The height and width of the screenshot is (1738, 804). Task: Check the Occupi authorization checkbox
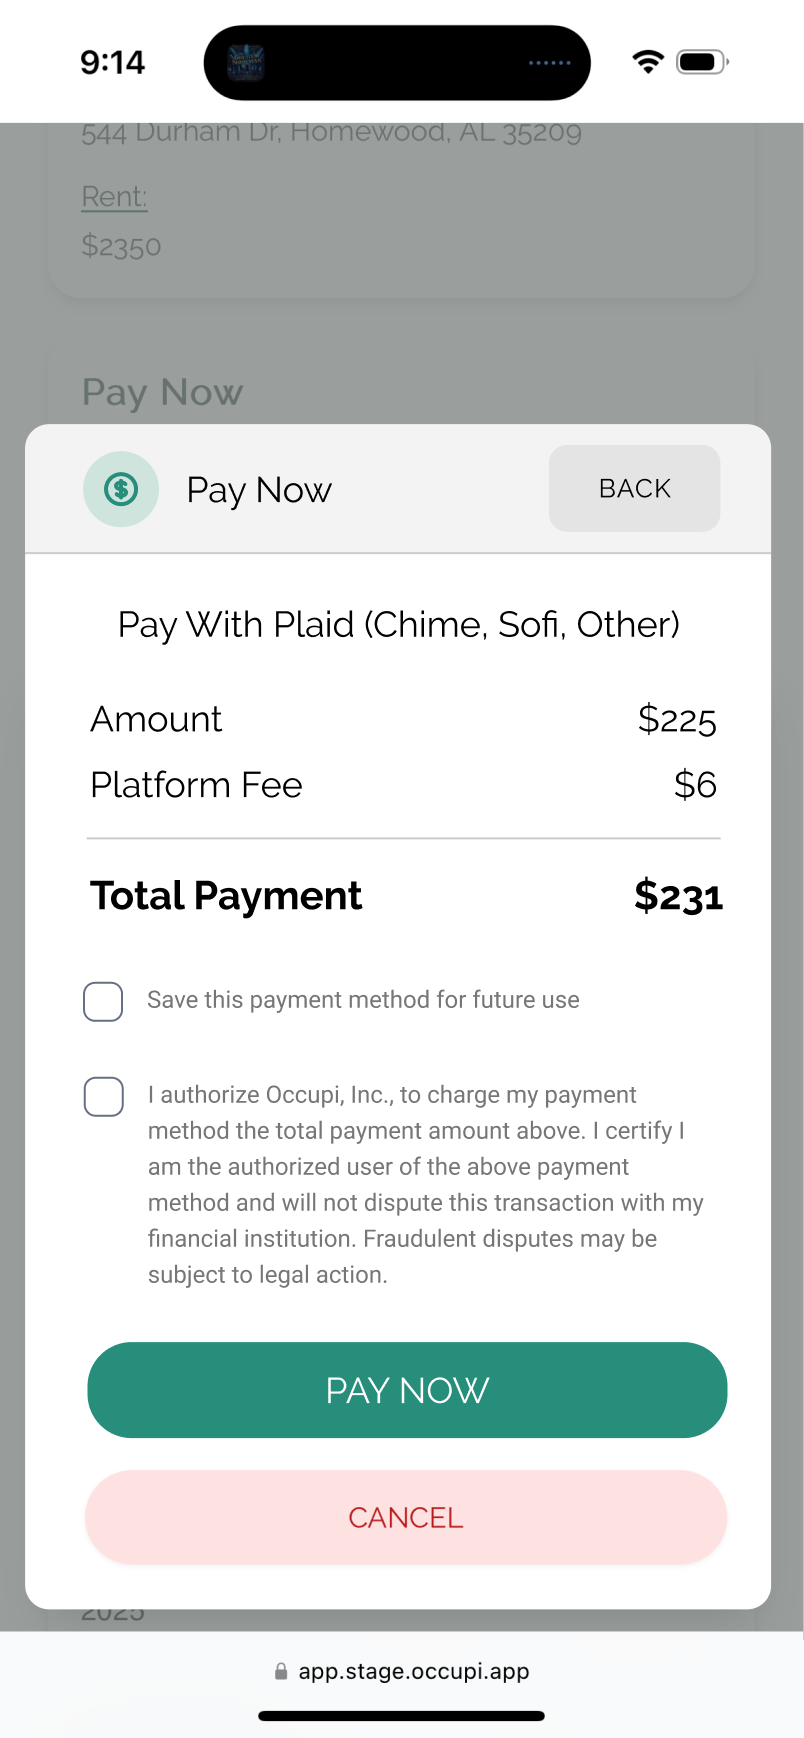pyautogui.click(x=103, y=1096)
